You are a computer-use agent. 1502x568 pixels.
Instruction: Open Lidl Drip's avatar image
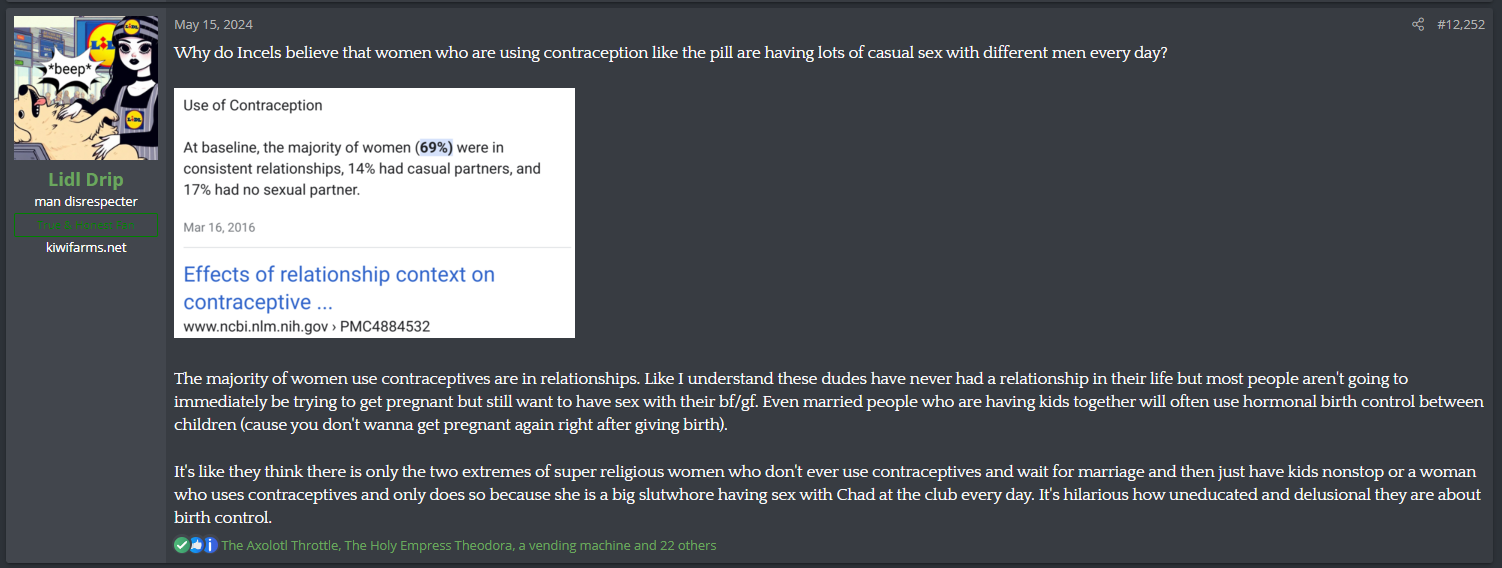click(x=86, y=88)
